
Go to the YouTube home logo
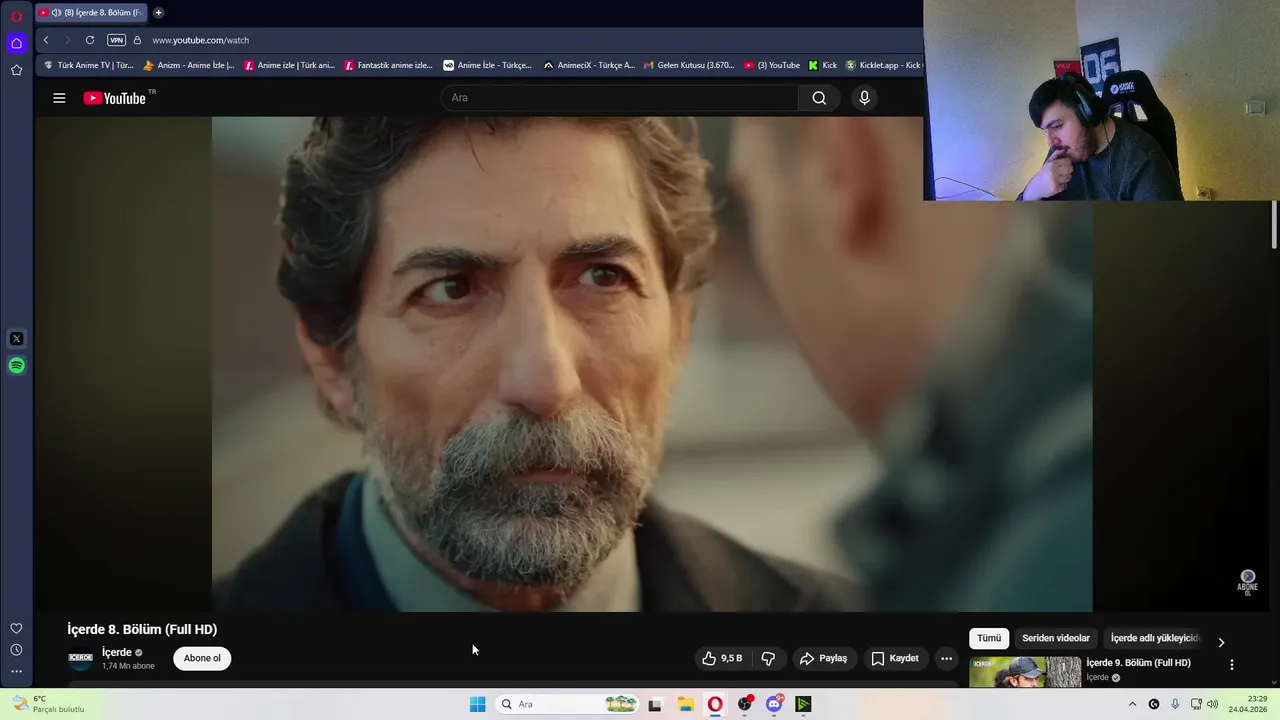click(x=115, y=98)
